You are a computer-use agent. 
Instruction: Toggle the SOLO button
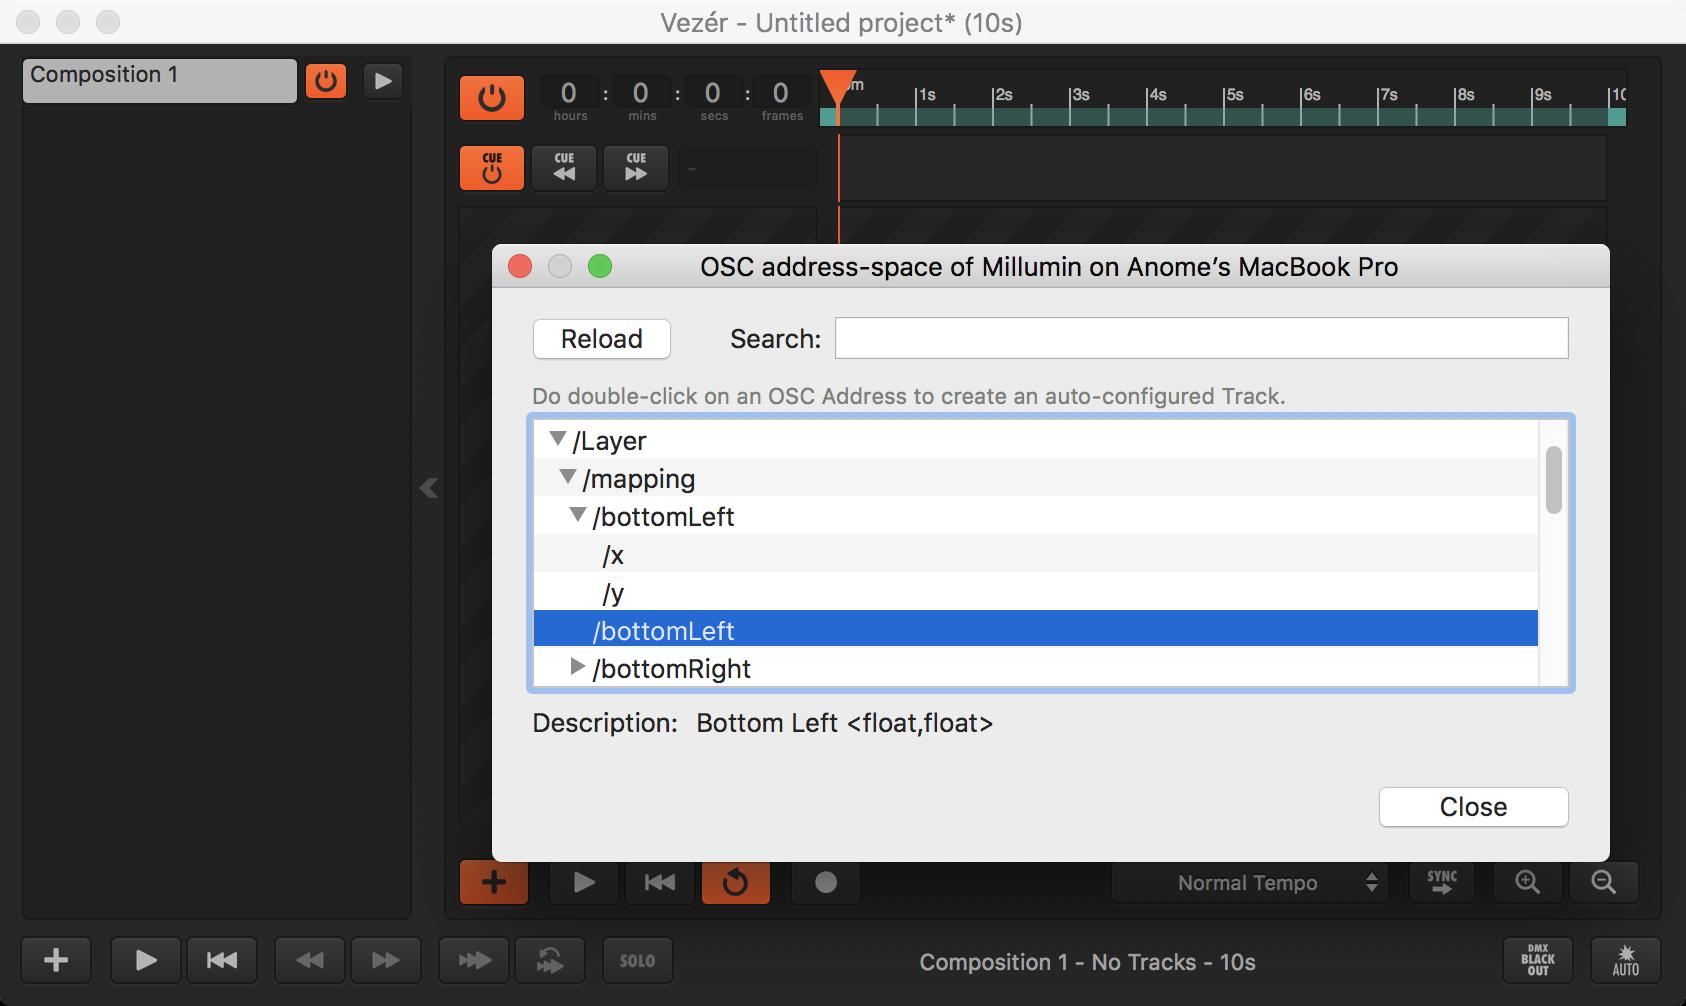637,961
